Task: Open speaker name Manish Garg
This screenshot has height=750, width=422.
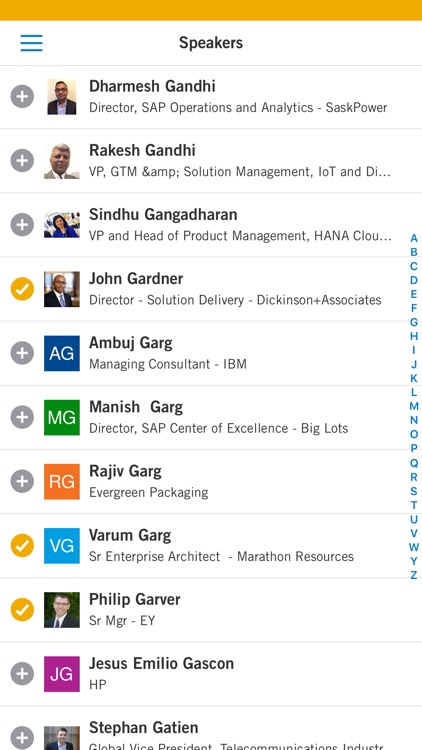Action: tap(136, 407)
